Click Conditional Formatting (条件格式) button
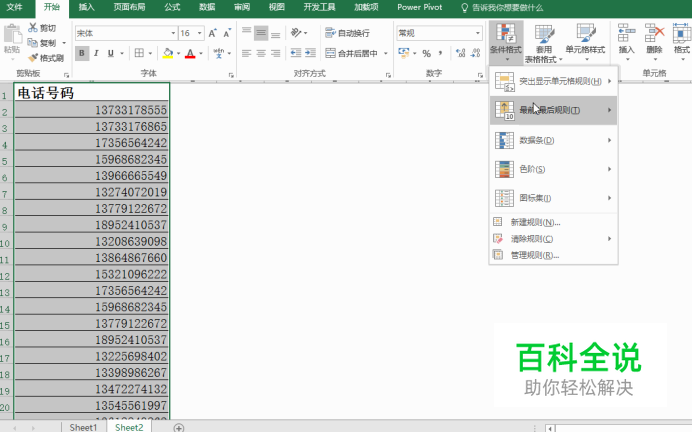The image size is (692, 432). (x=506, y=42)
